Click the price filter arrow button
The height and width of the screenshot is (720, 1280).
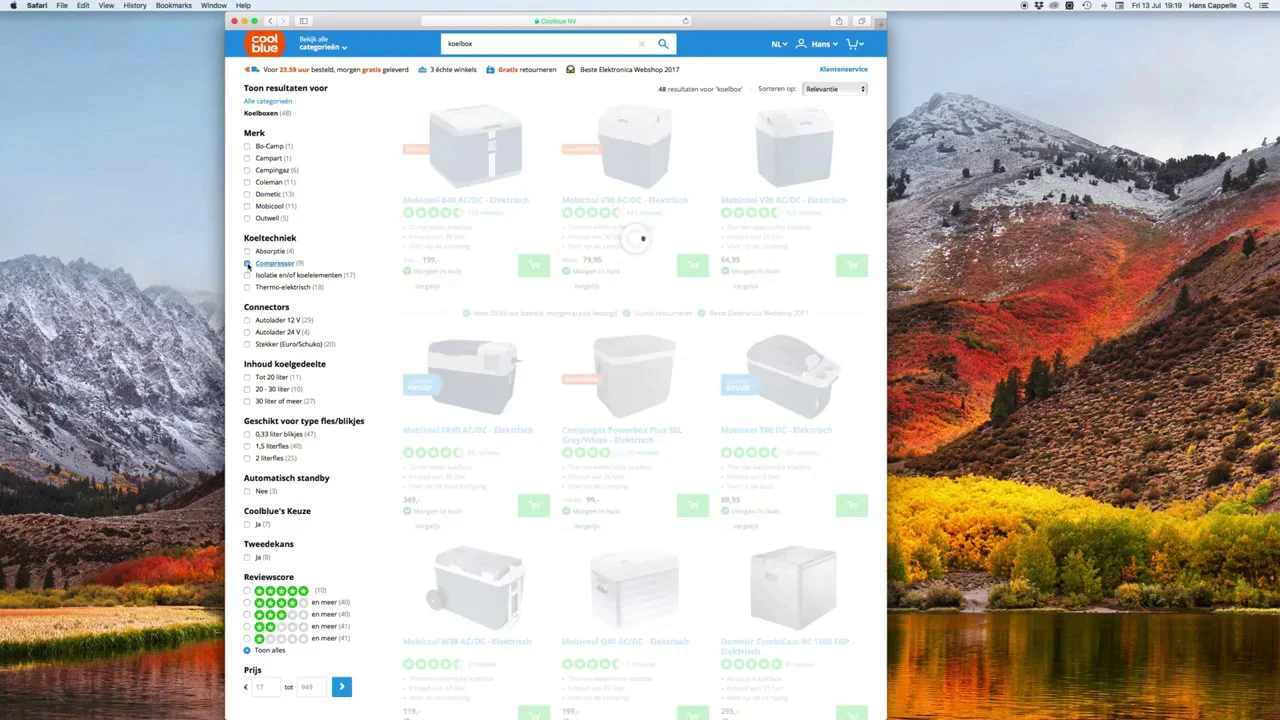(342, 687)
